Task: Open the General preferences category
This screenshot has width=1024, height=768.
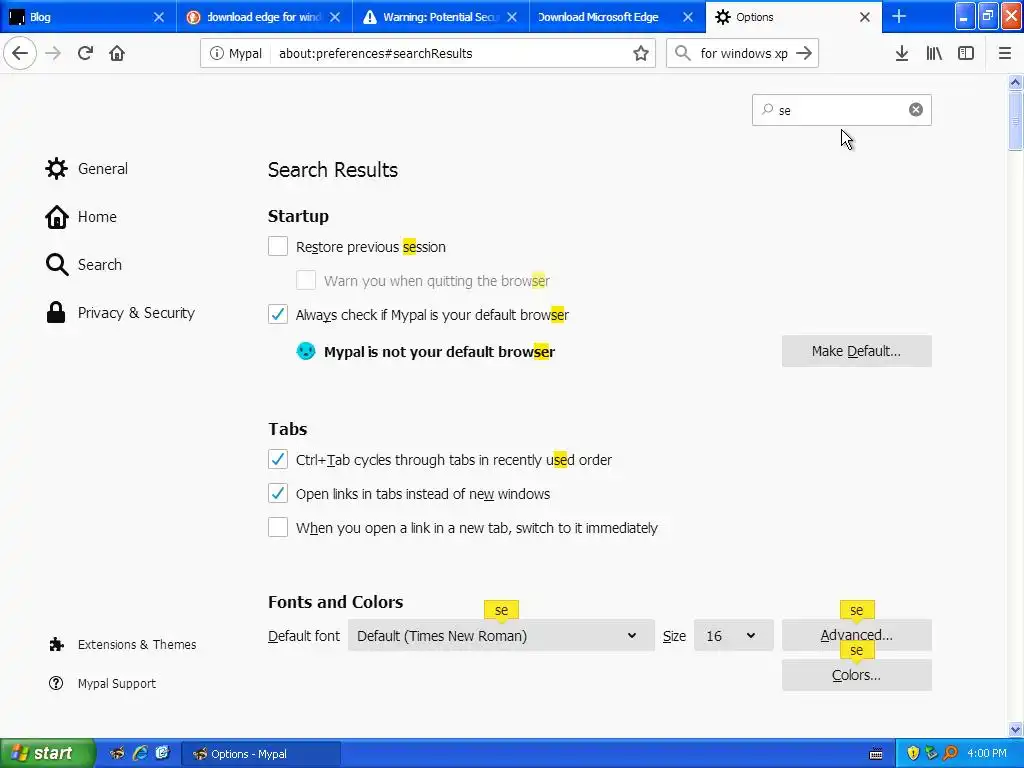Action: point(87,168)
